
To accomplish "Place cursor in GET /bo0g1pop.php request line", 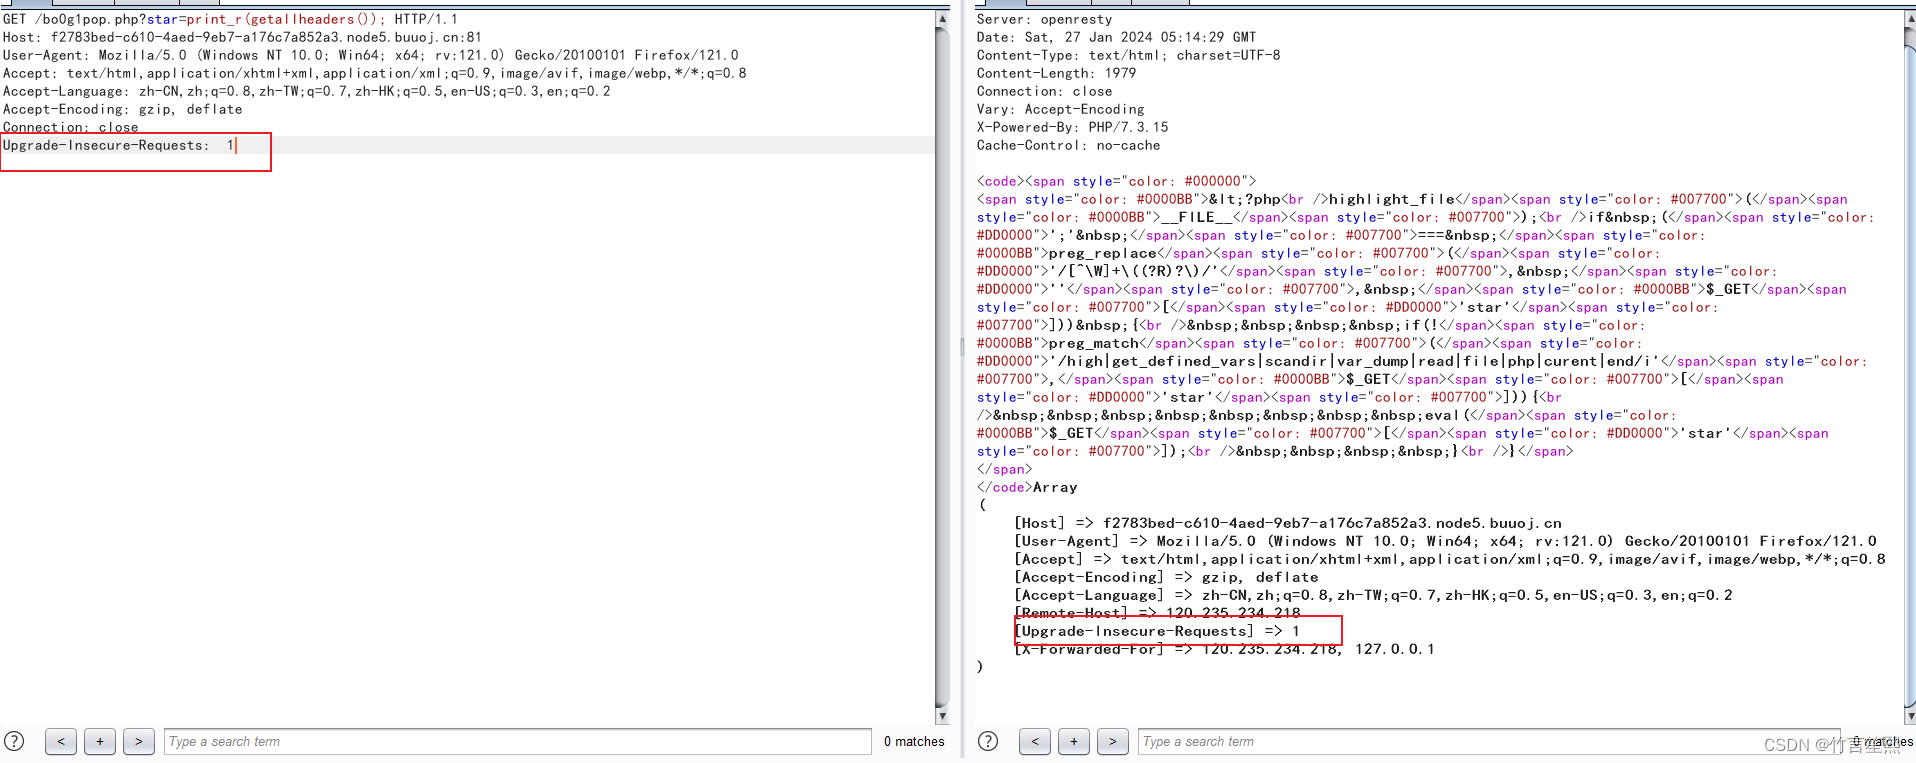I will point(230,19).
